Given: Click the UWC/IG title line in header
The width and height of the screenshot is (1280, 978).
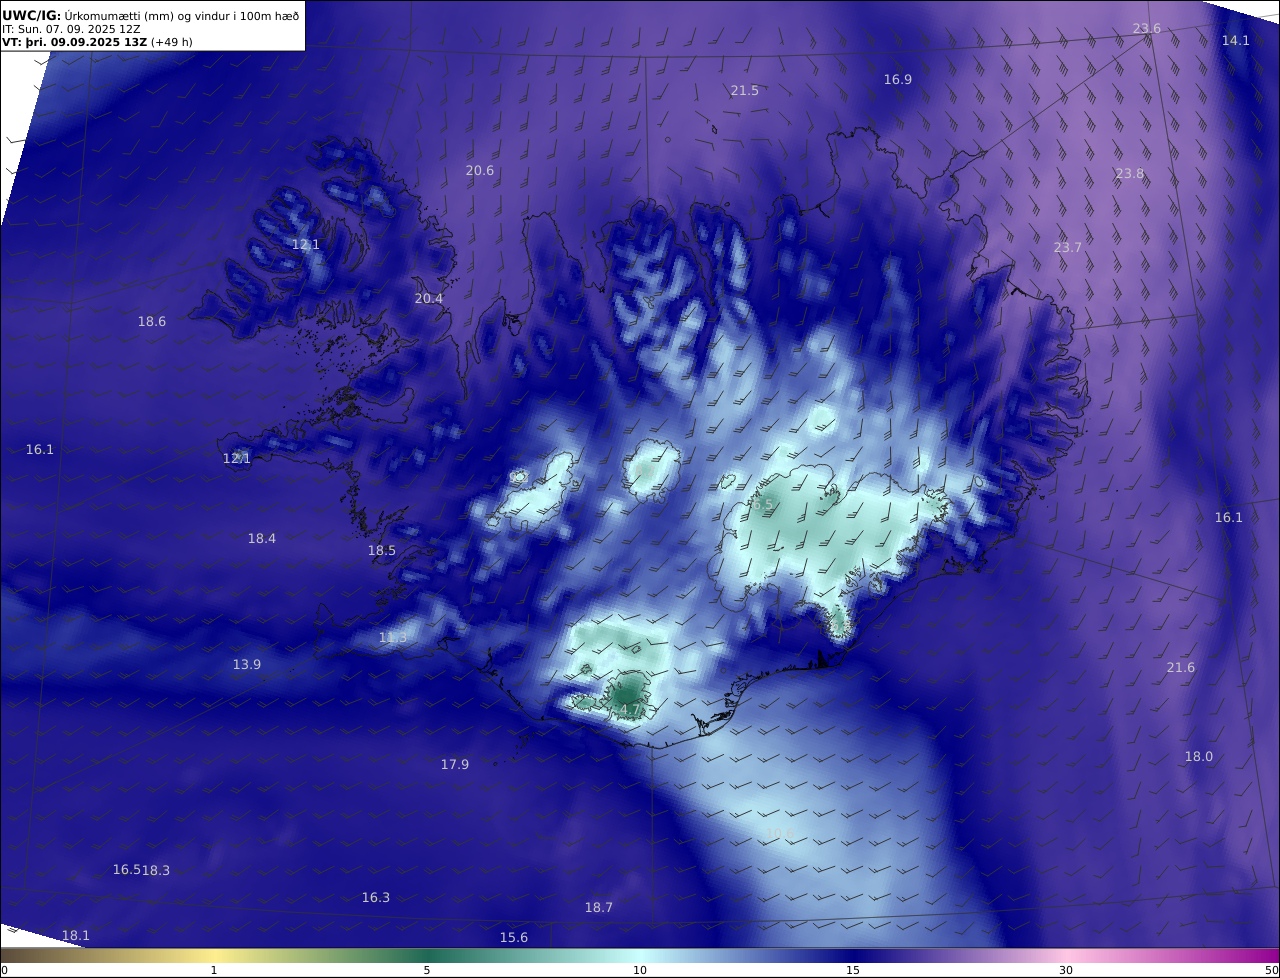Looking at the screenshot, I should click(x=151, y=15).
